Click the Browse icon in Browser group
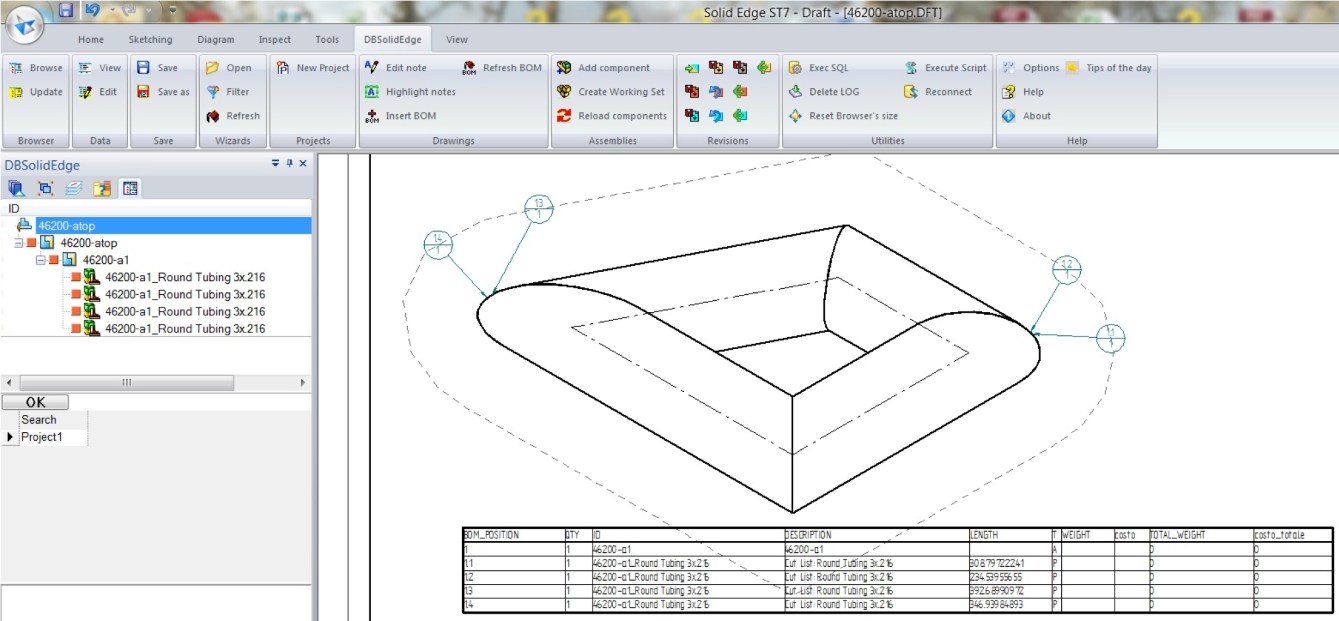Screen dimensions: 1339x621 click(16, 68)
